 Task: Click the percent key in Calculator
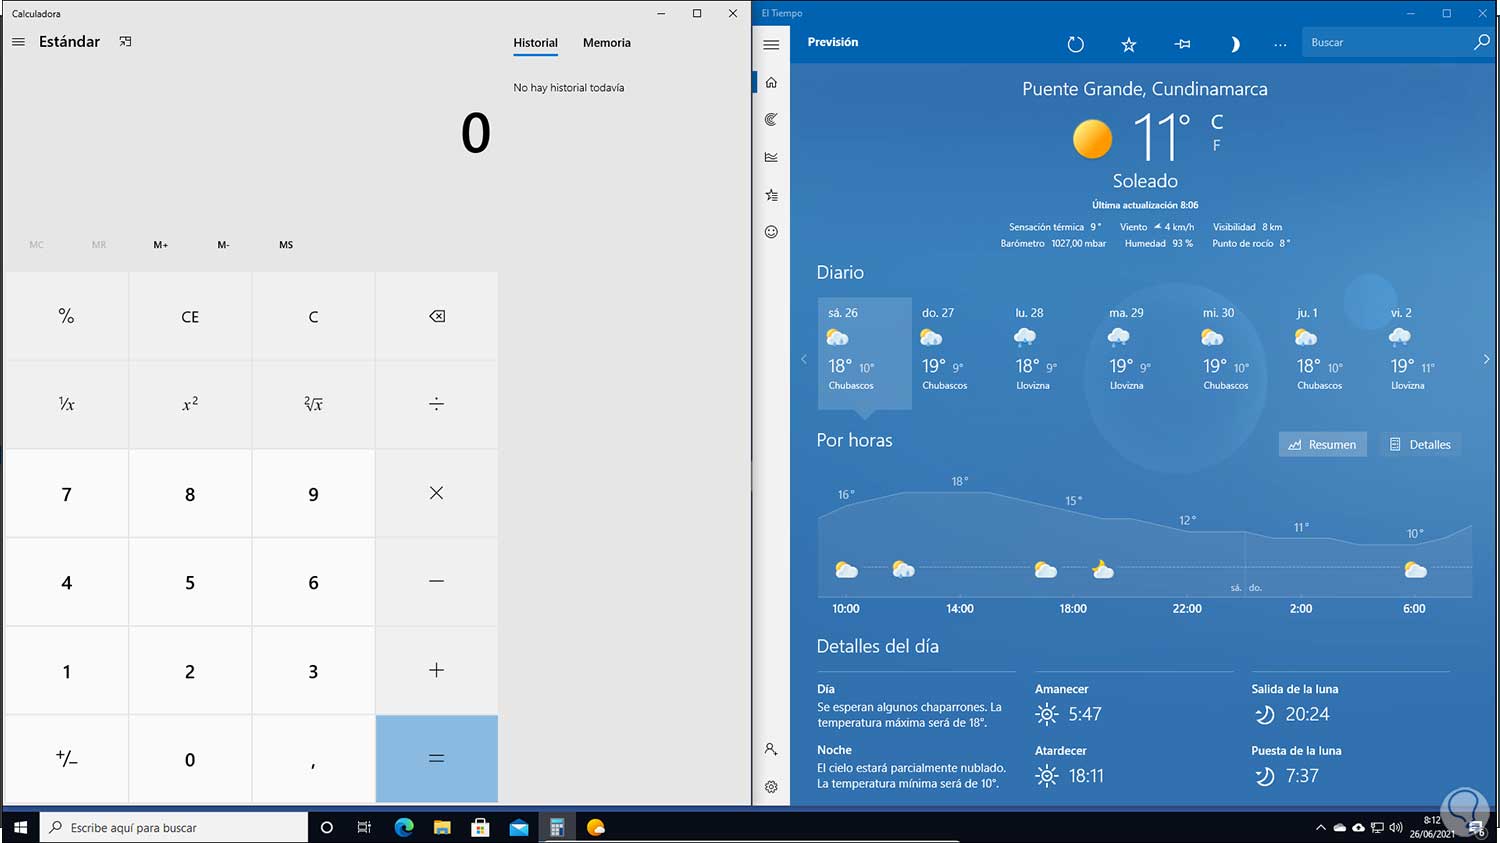click(x=66, y=316)
